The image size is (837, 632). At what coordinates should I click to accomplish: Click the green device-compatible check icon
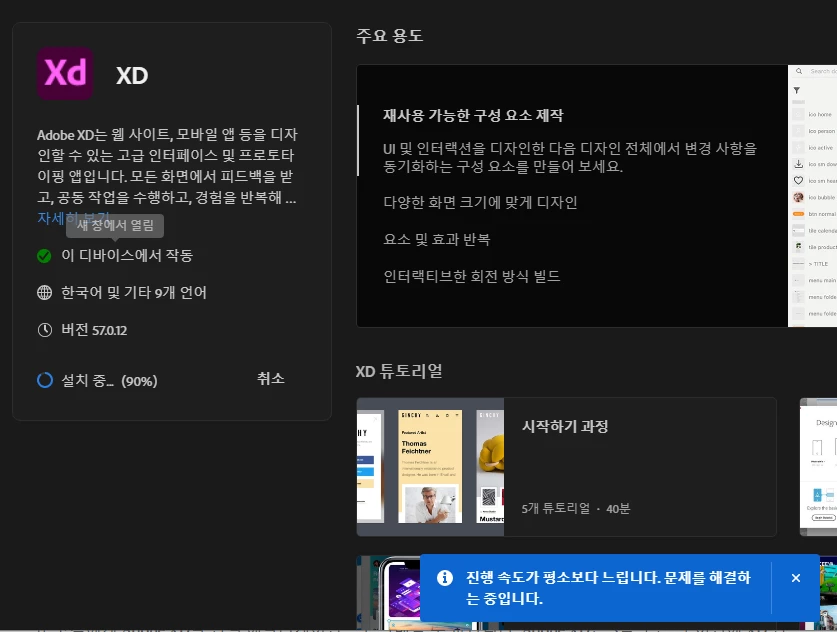pyautogui.click(x=44, y=256)
